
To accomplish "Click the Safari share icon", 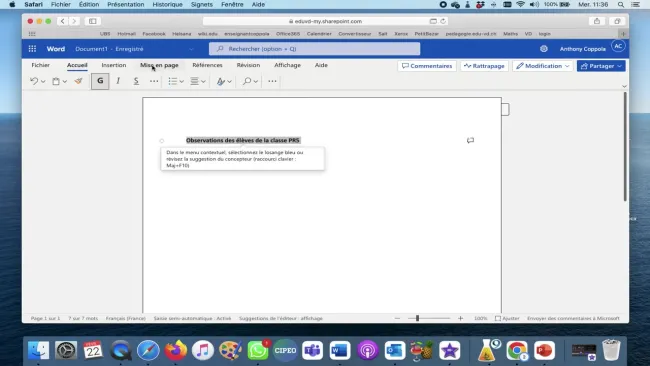I will pyautogui.click(x=597, y=21).
